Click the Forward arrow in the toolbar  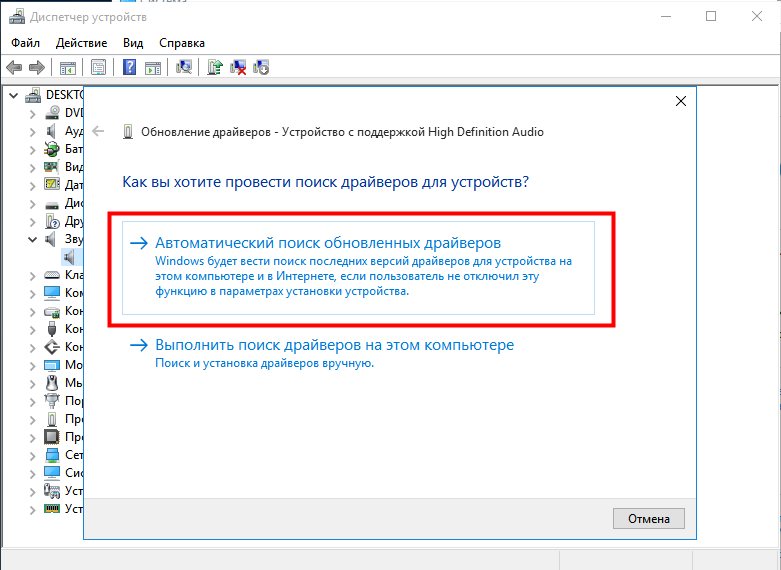pyautogui.click(x=37, y=67)
